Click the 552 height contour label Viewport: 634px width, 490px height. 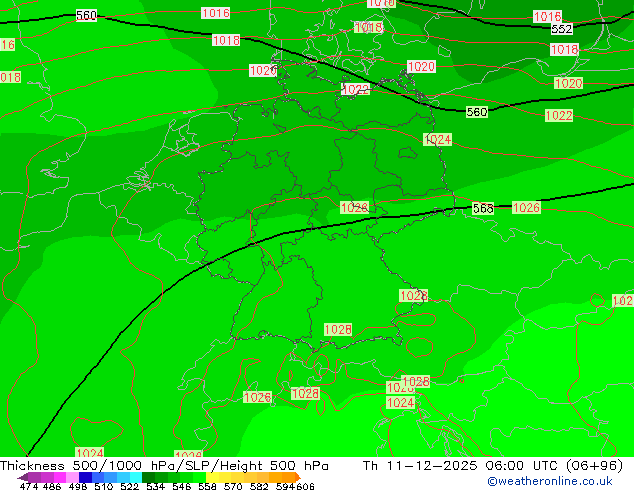(562, 29)
